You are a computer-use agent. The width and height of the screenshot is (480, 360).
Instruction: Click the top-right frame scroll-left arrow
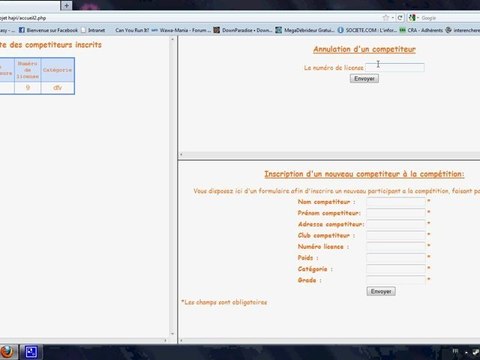tap(181, 154)
